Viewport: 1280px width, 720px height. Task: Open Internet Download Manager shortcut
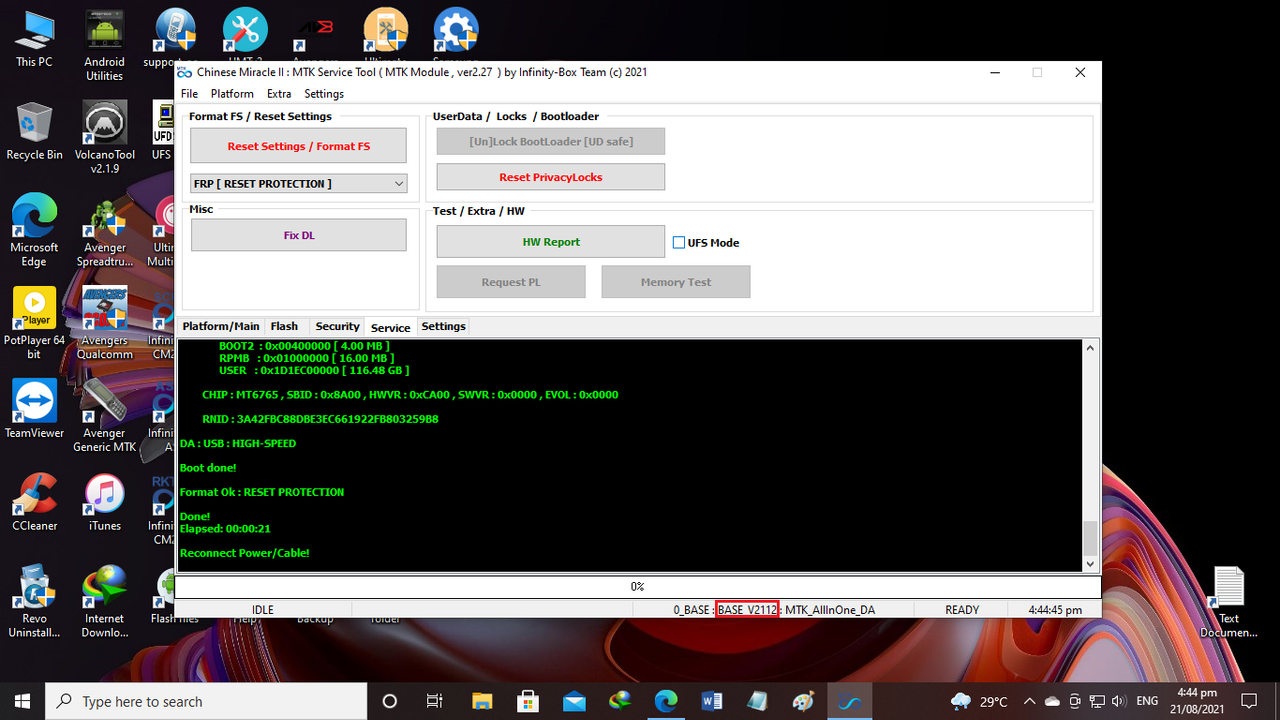coord(104,601)
